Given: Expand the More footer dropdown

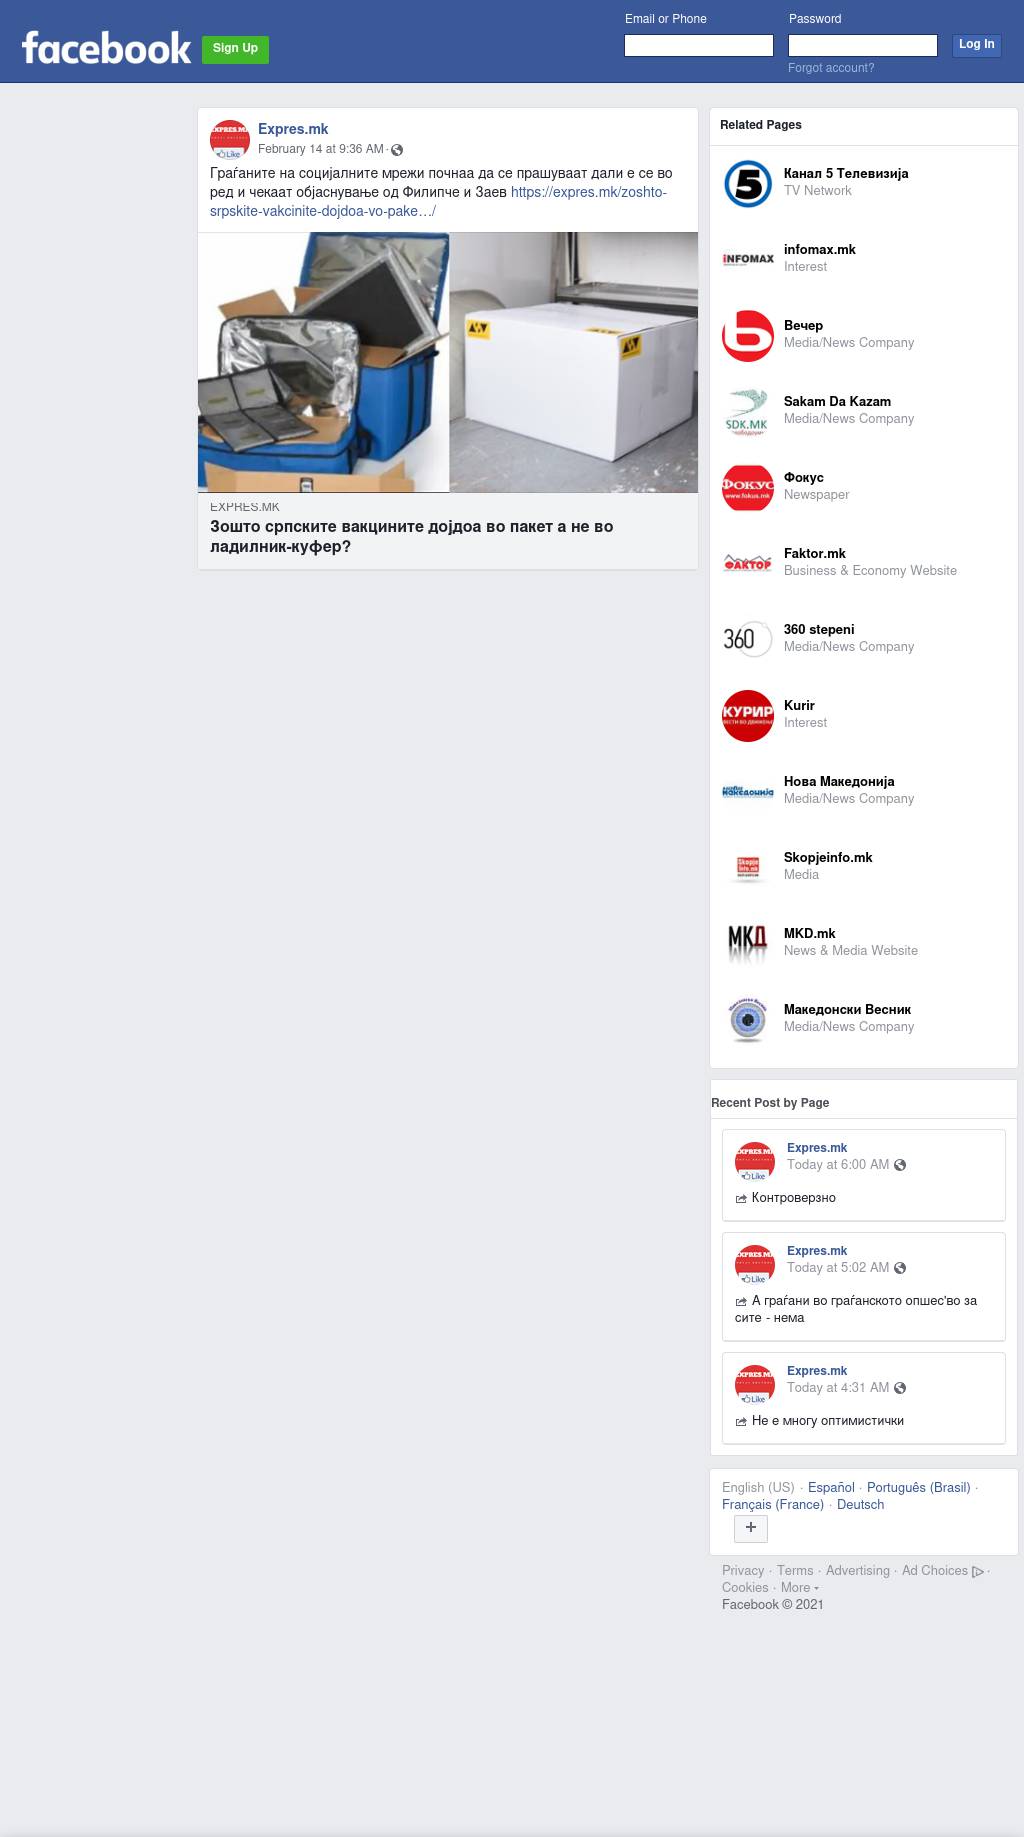Looking at the screenshot, I should click(x=800, y=1588).
